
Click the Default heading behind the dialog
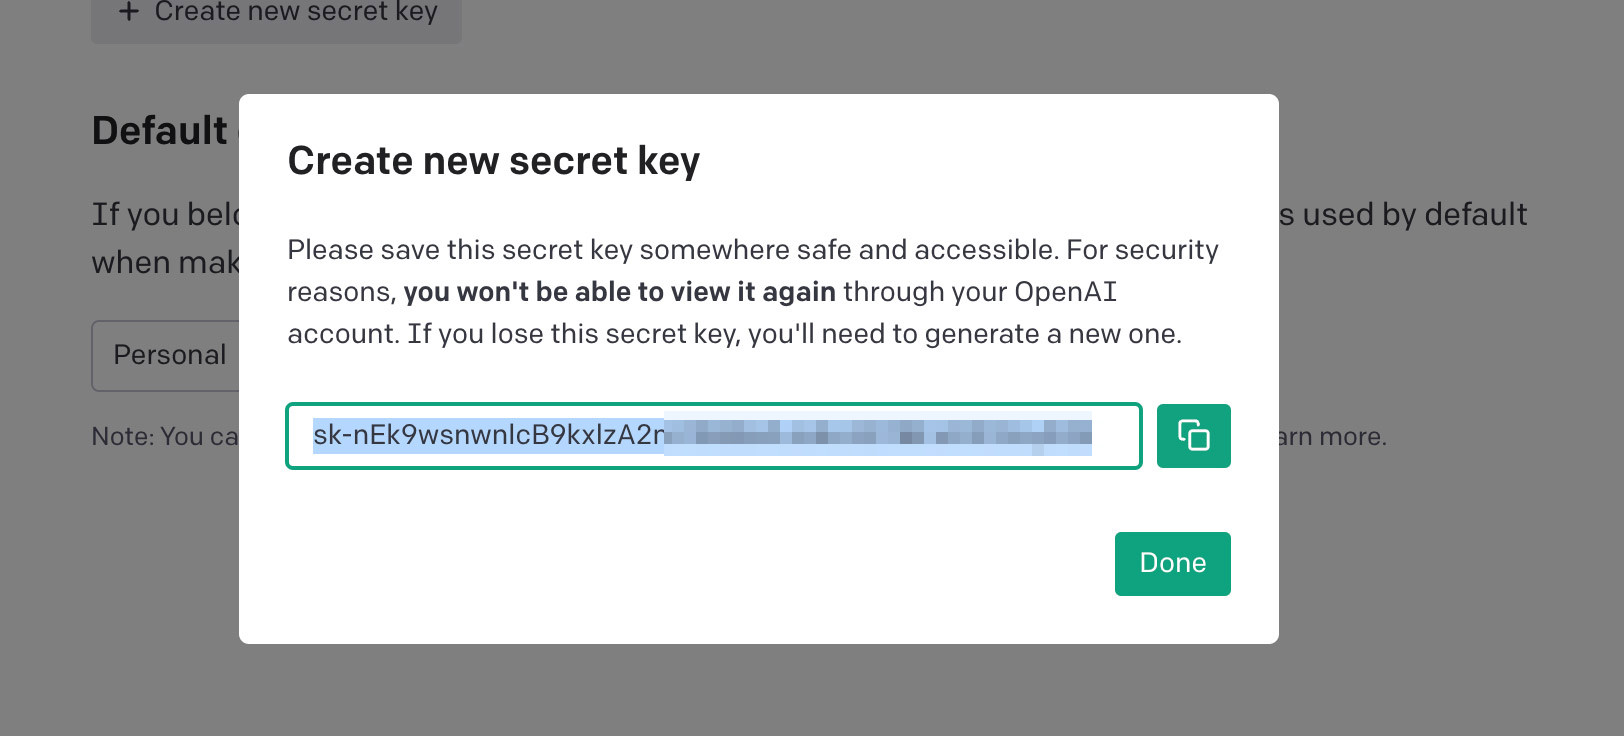(x=160, y=131)
